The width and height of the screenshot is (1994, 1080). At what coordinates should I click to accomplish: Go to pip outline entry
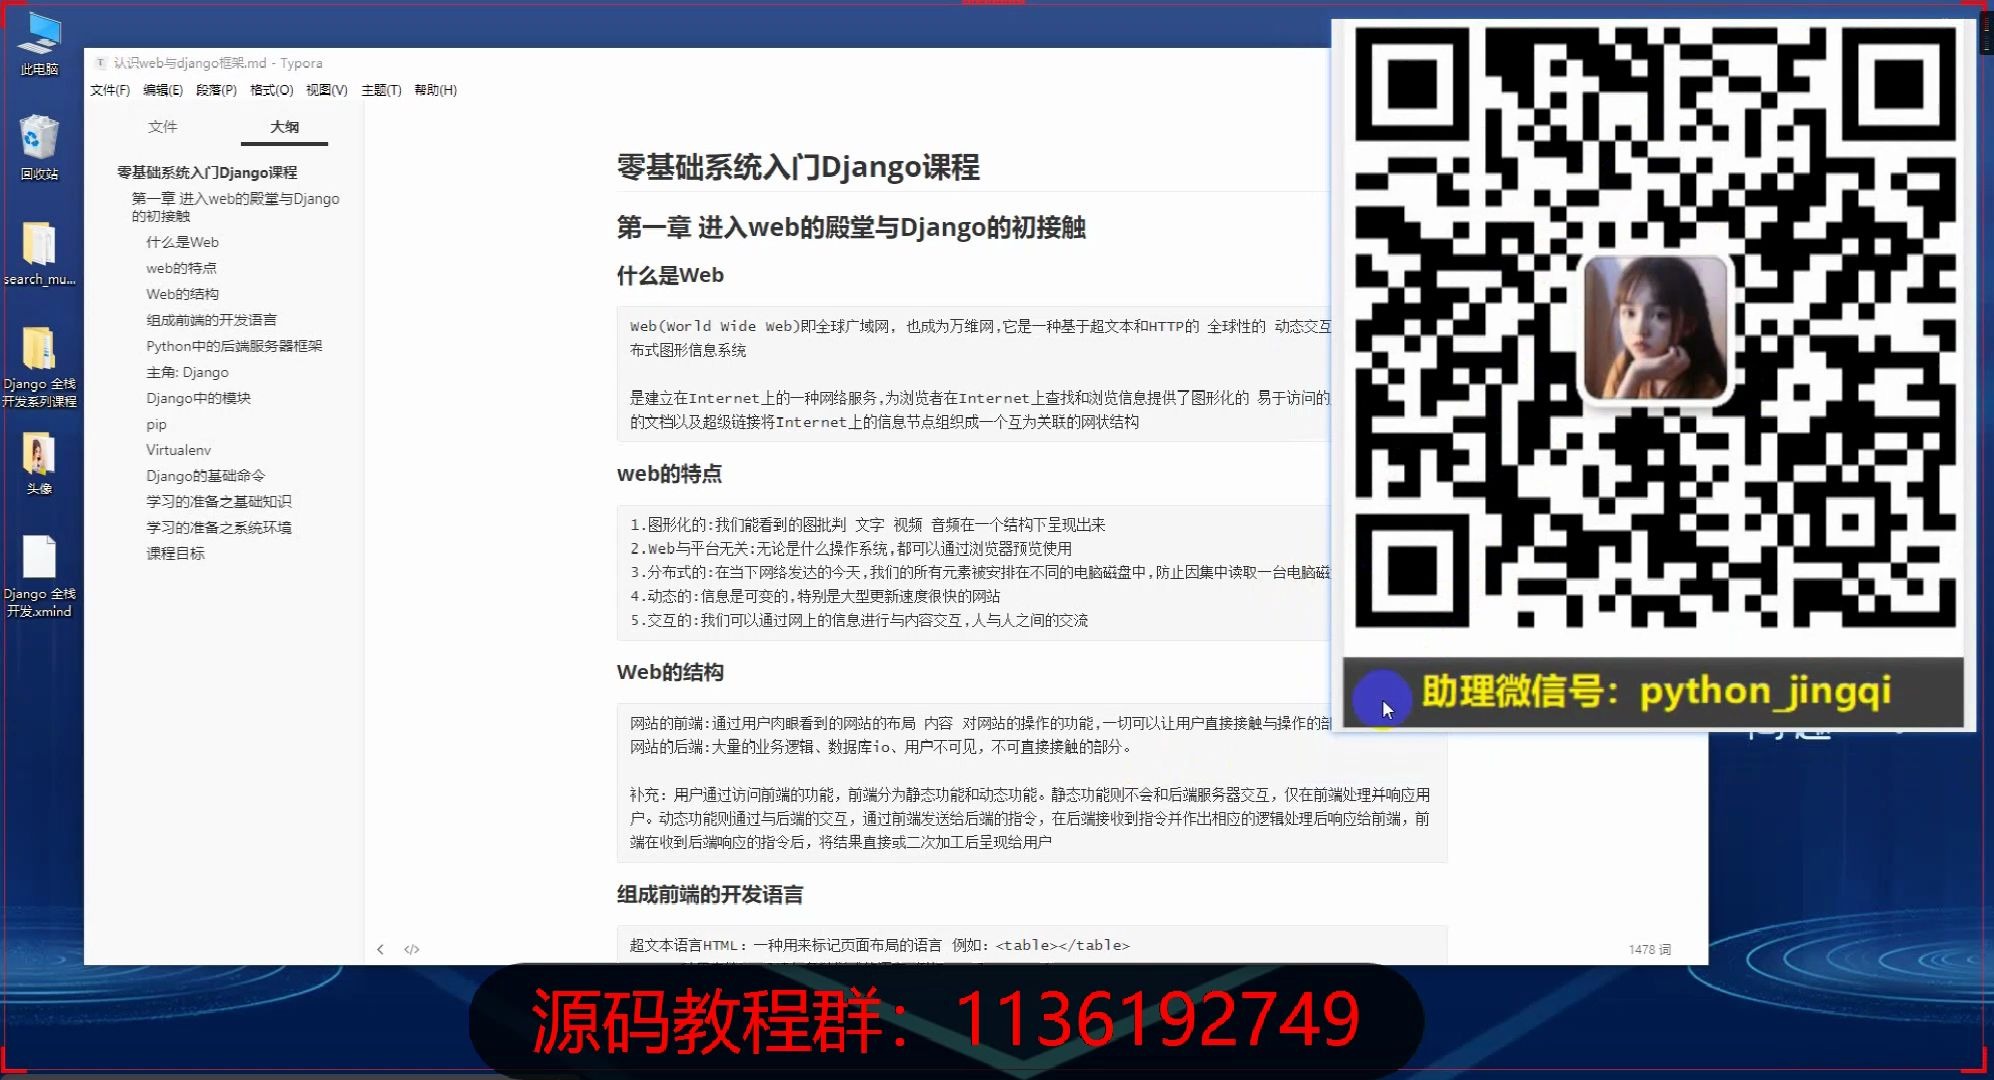156,424
